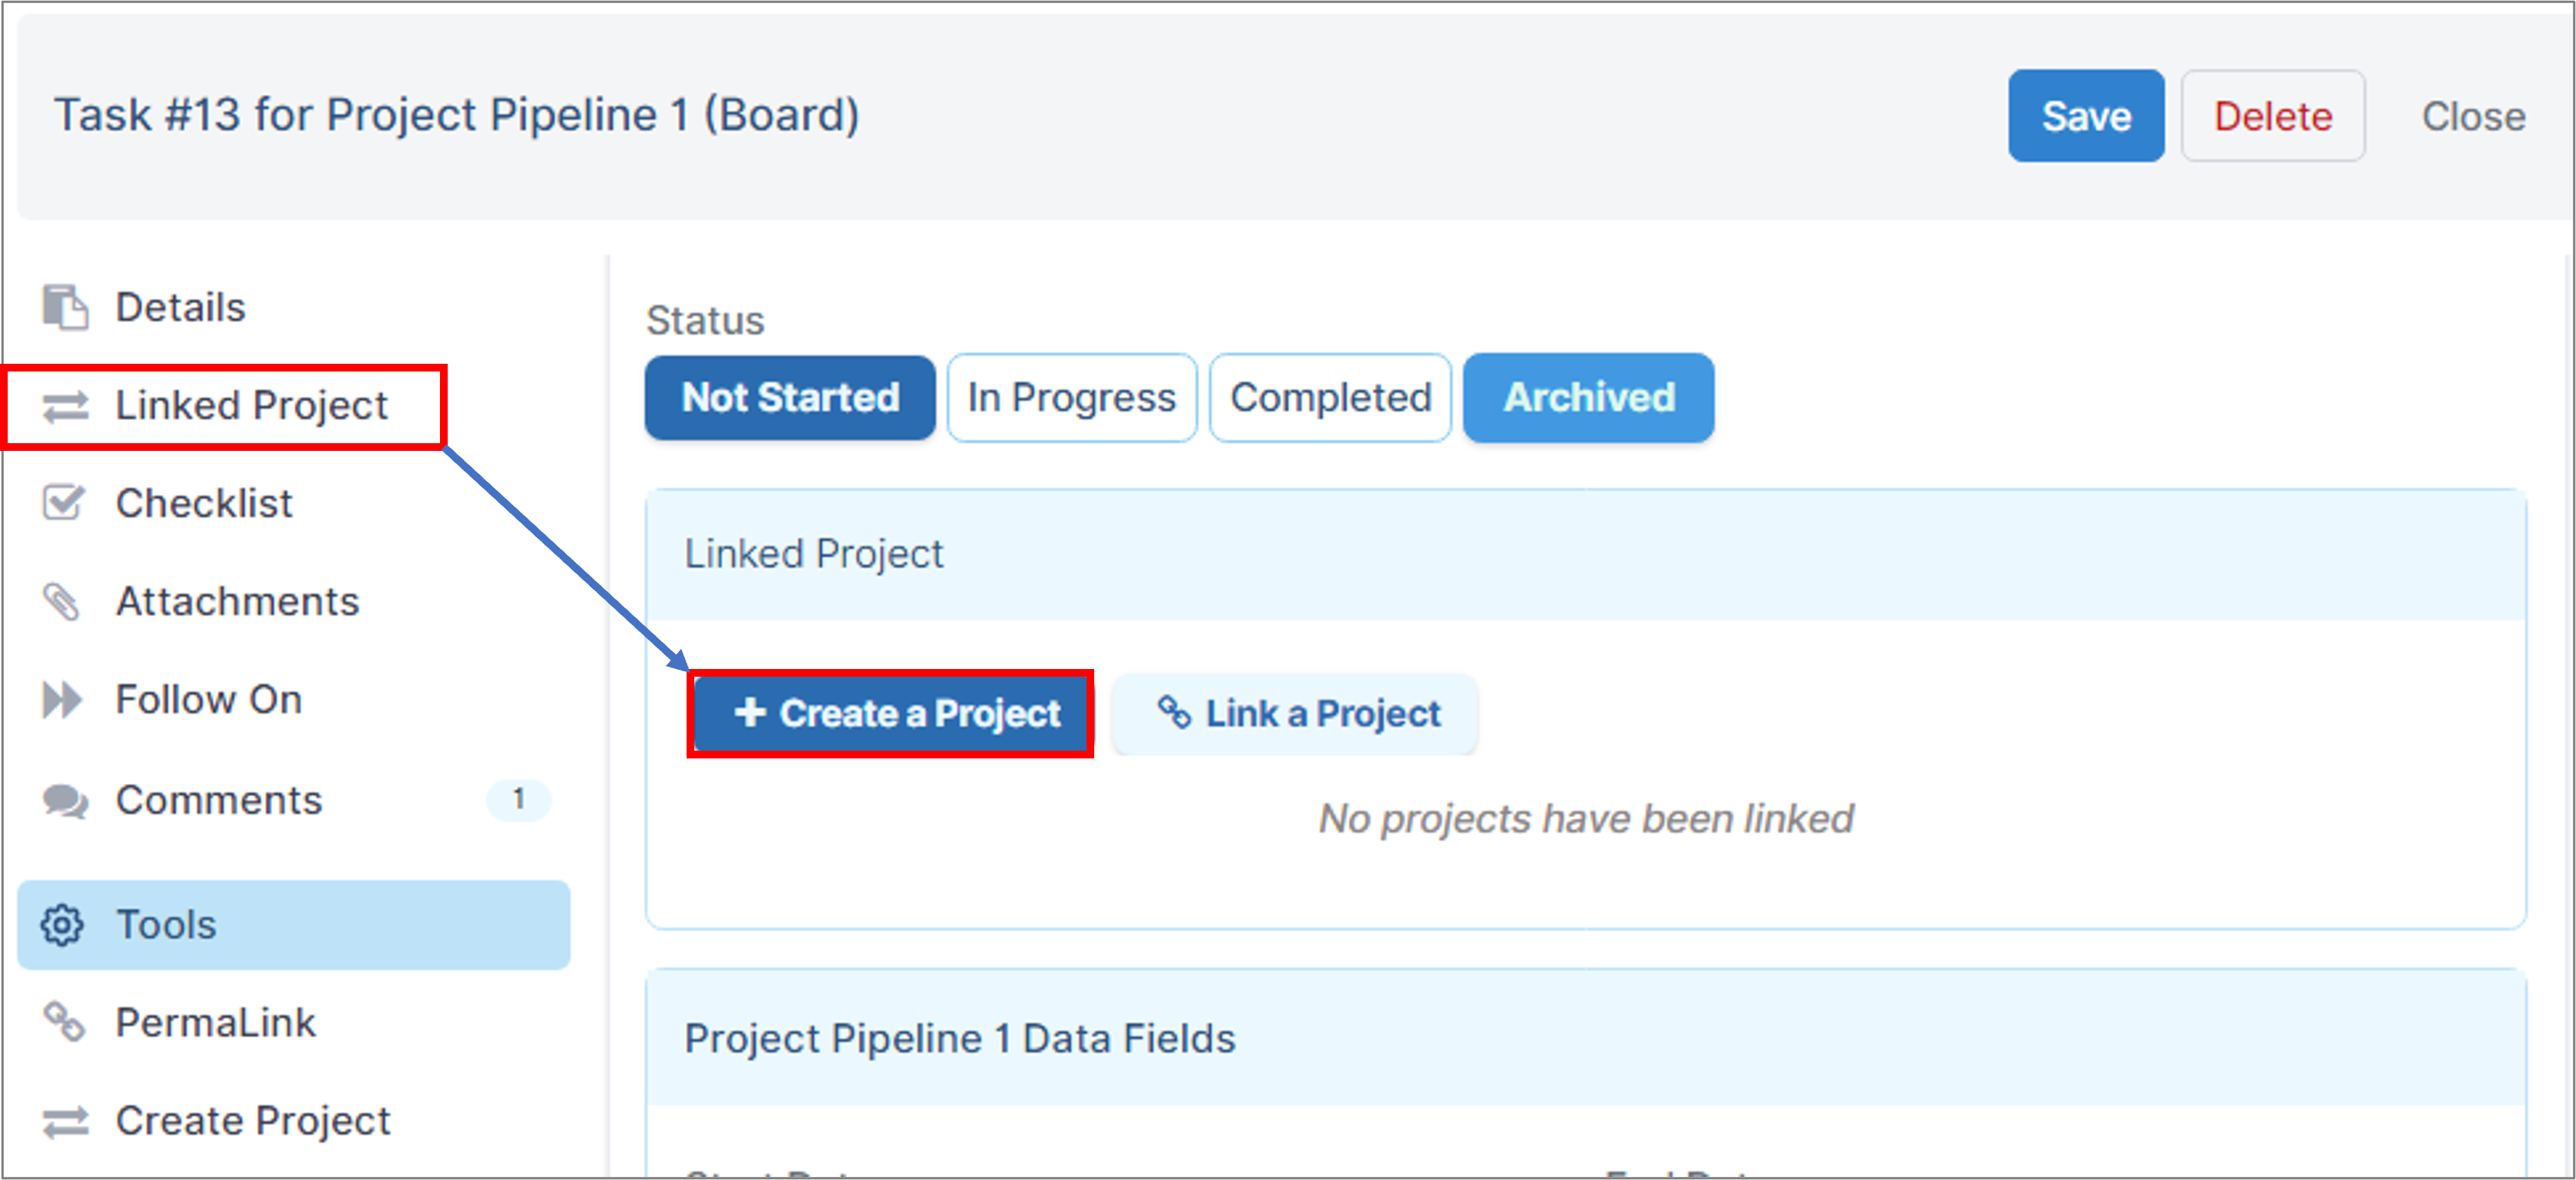Image resolution: width=2576 pixels, height=1180 pixels.
Task: Open Comments speech bubble icon
Action: (65, 800)
